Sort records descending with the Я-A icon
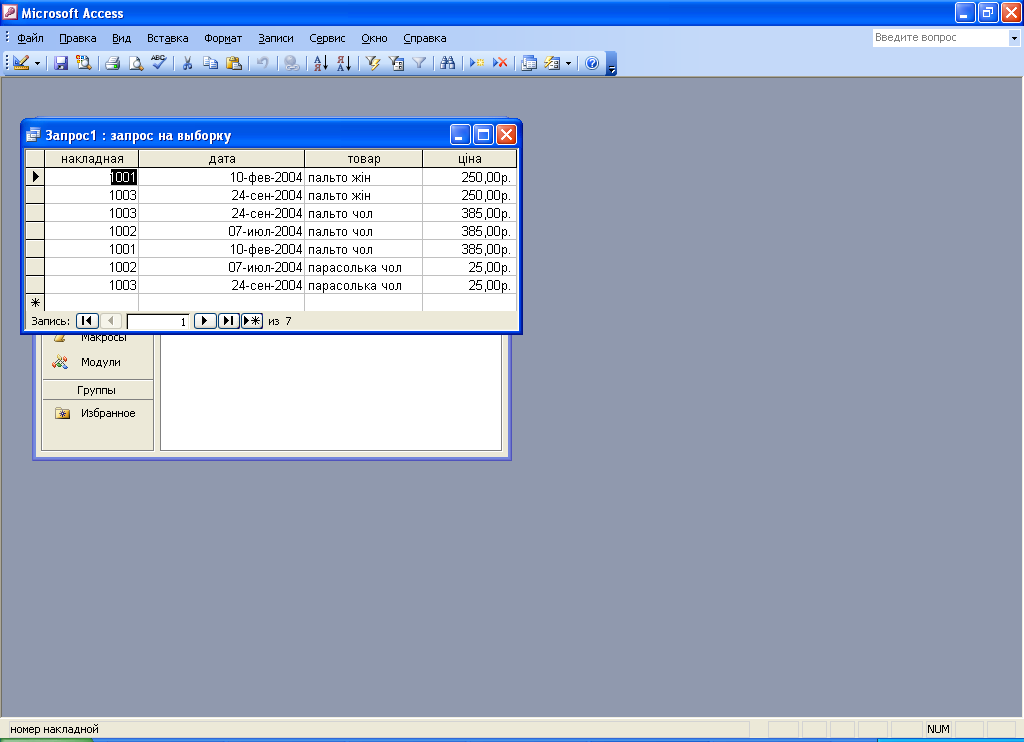 coord(344,63)
